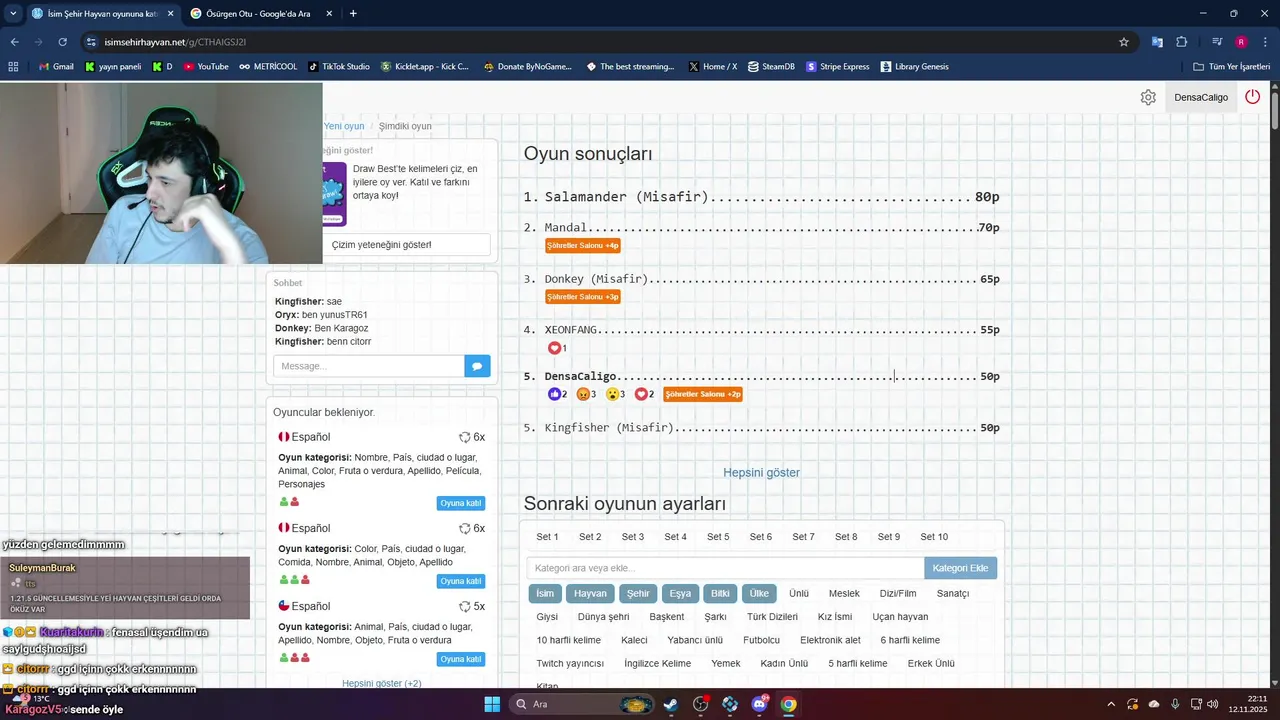This screenshot has height=720, width=1280.
Task: Click the microphone icon in system tray
Action: [1175, 704]
